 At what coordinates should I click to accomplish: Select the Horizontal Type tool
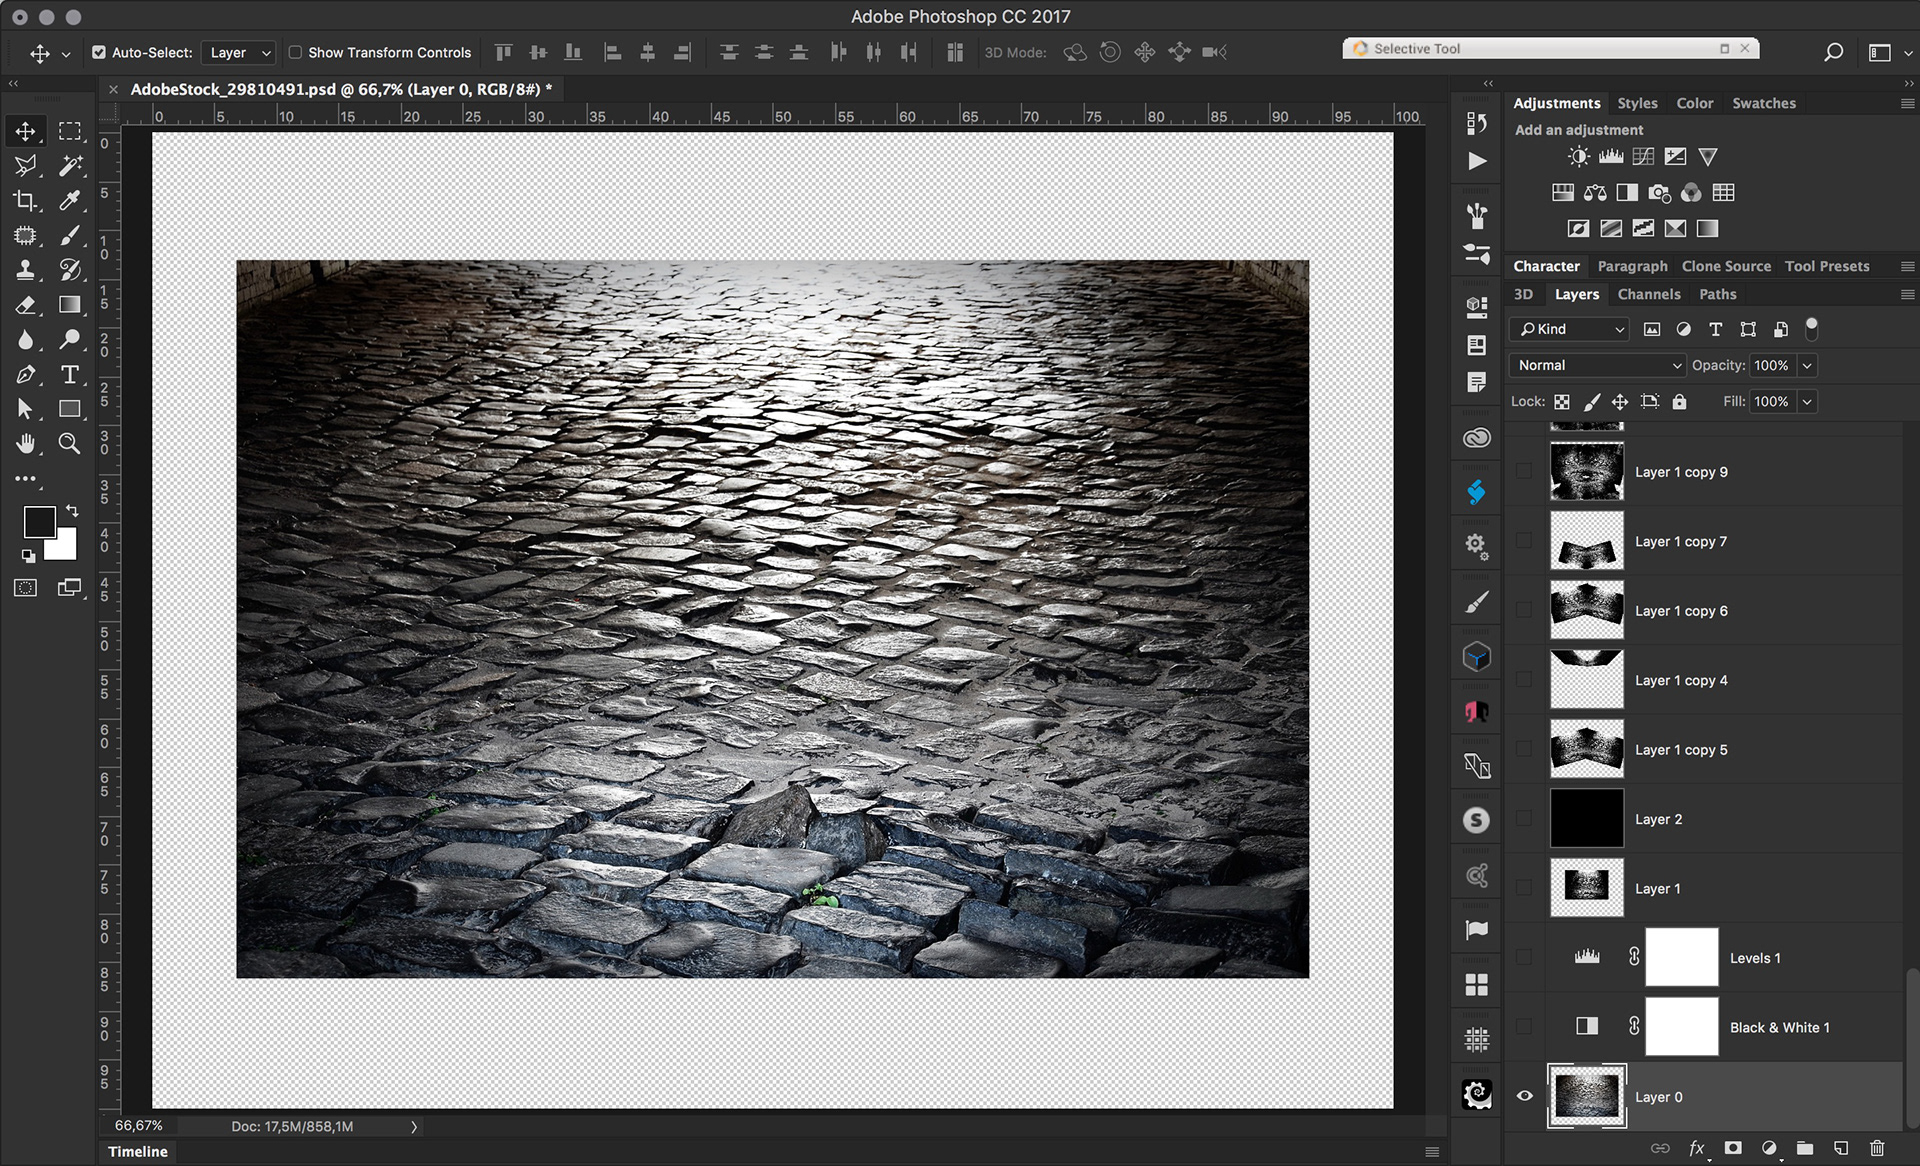click(69, 375)
